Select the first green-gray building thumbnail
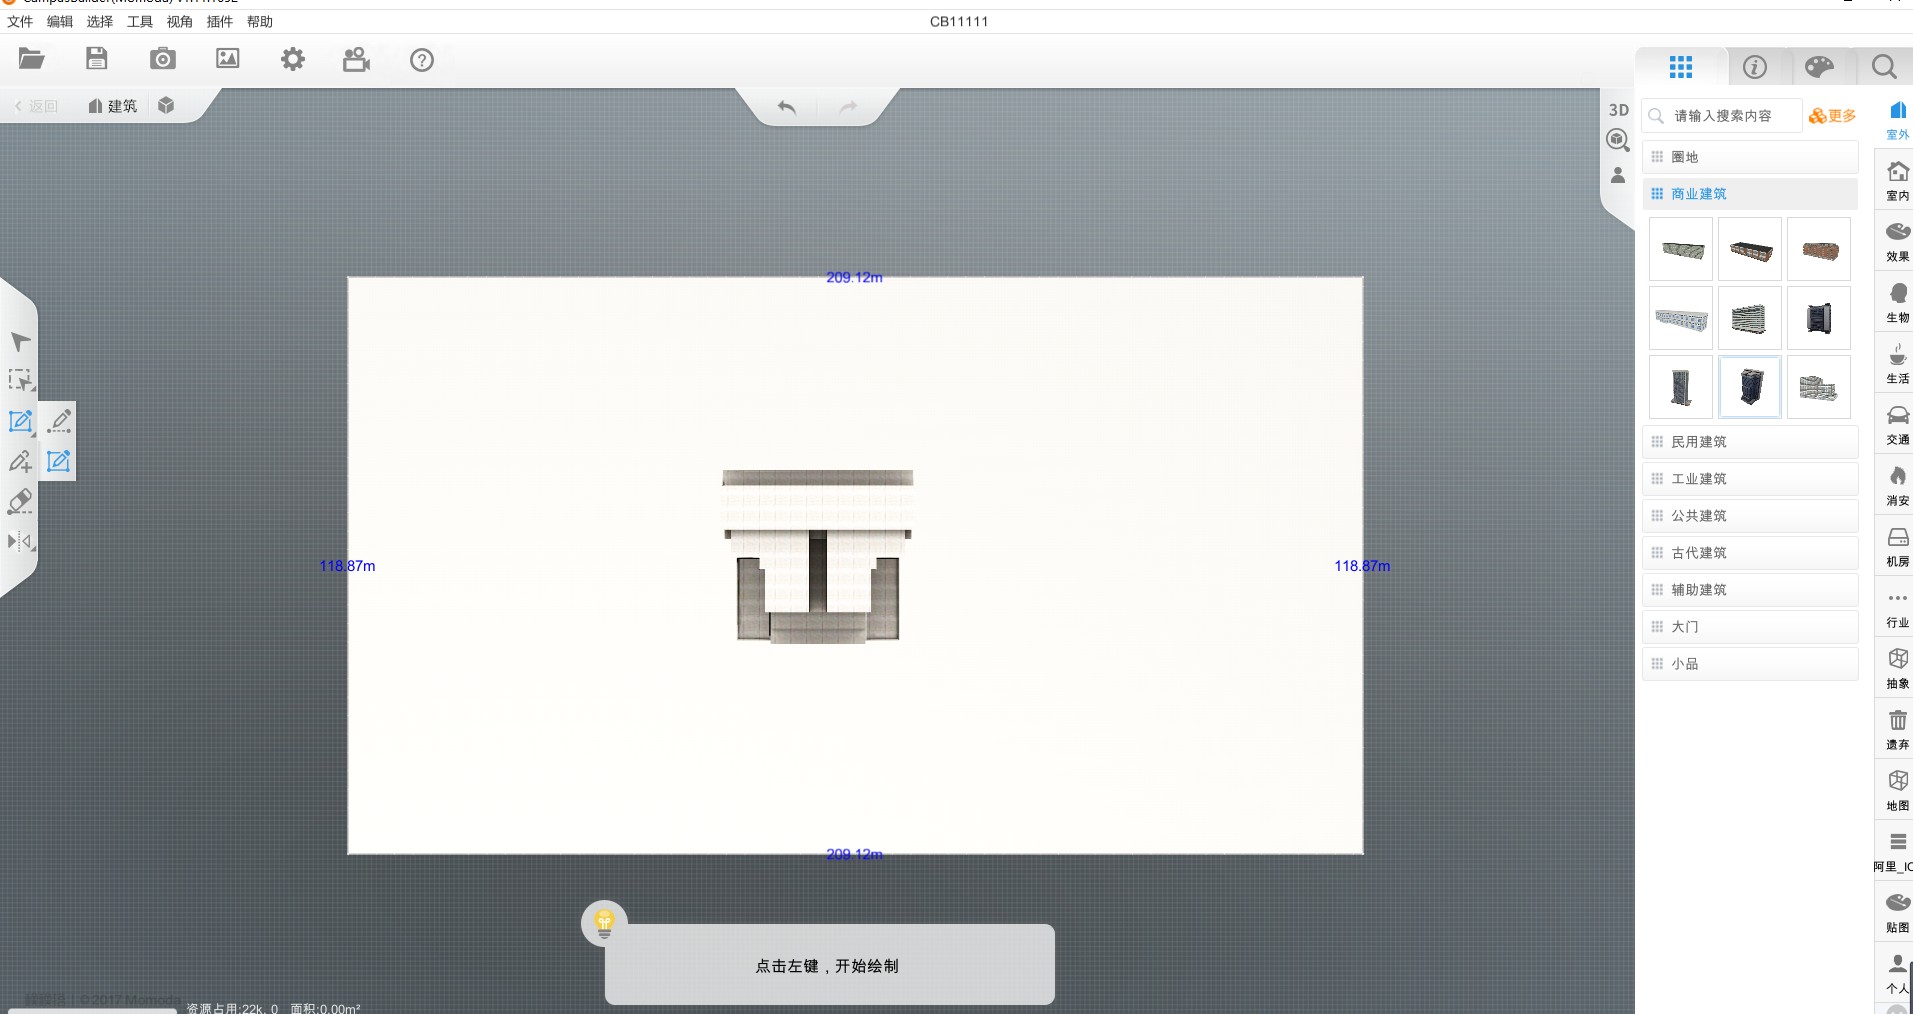Viewport: 1913px width, 1014px height. point(1681,249)
